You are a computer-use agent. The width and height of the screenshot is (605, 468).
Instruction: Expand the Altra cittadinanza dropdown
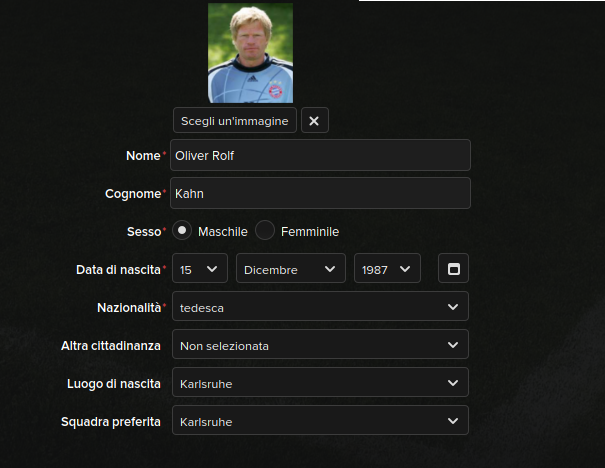pos(320,345)
